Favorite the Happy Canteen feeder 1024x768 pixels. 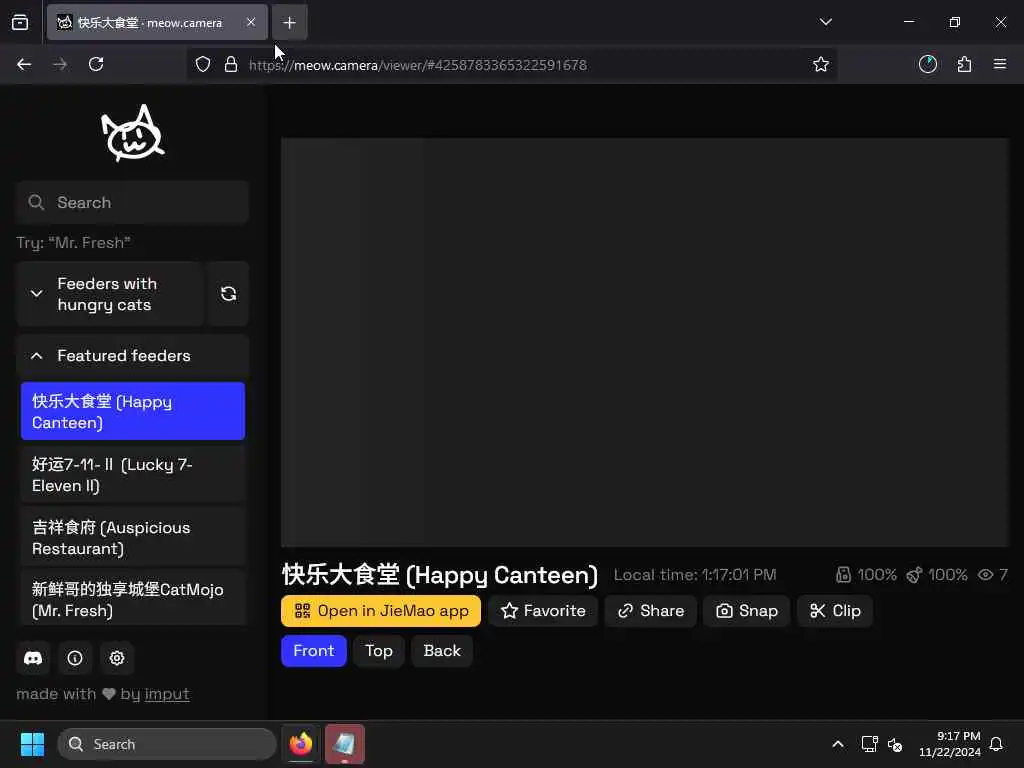[543, 611]
